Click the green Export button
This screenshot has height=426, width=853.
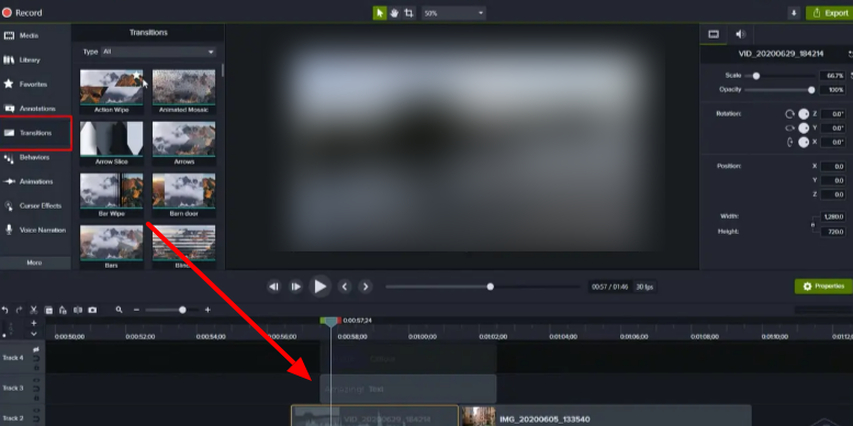tap(830, 13)
